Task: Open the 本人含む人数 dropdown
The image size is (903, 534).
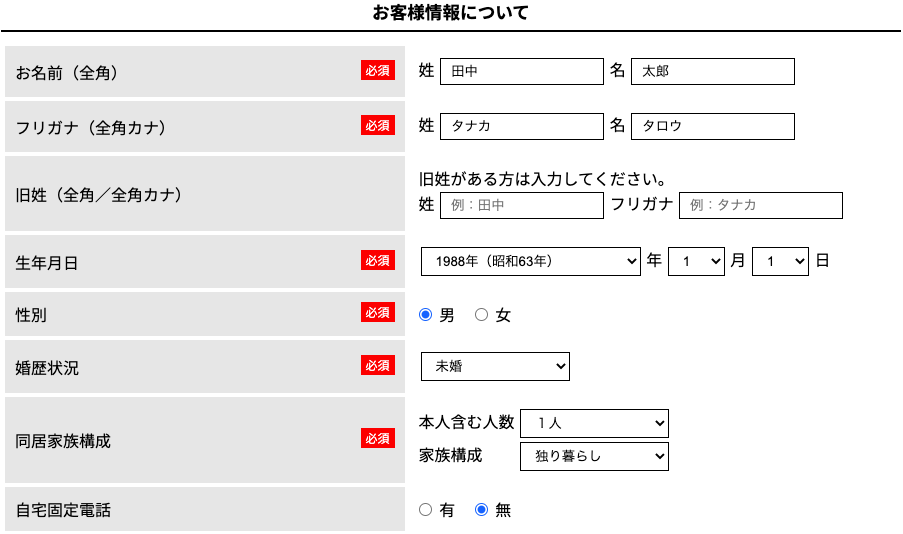Action: coord(594,423)
